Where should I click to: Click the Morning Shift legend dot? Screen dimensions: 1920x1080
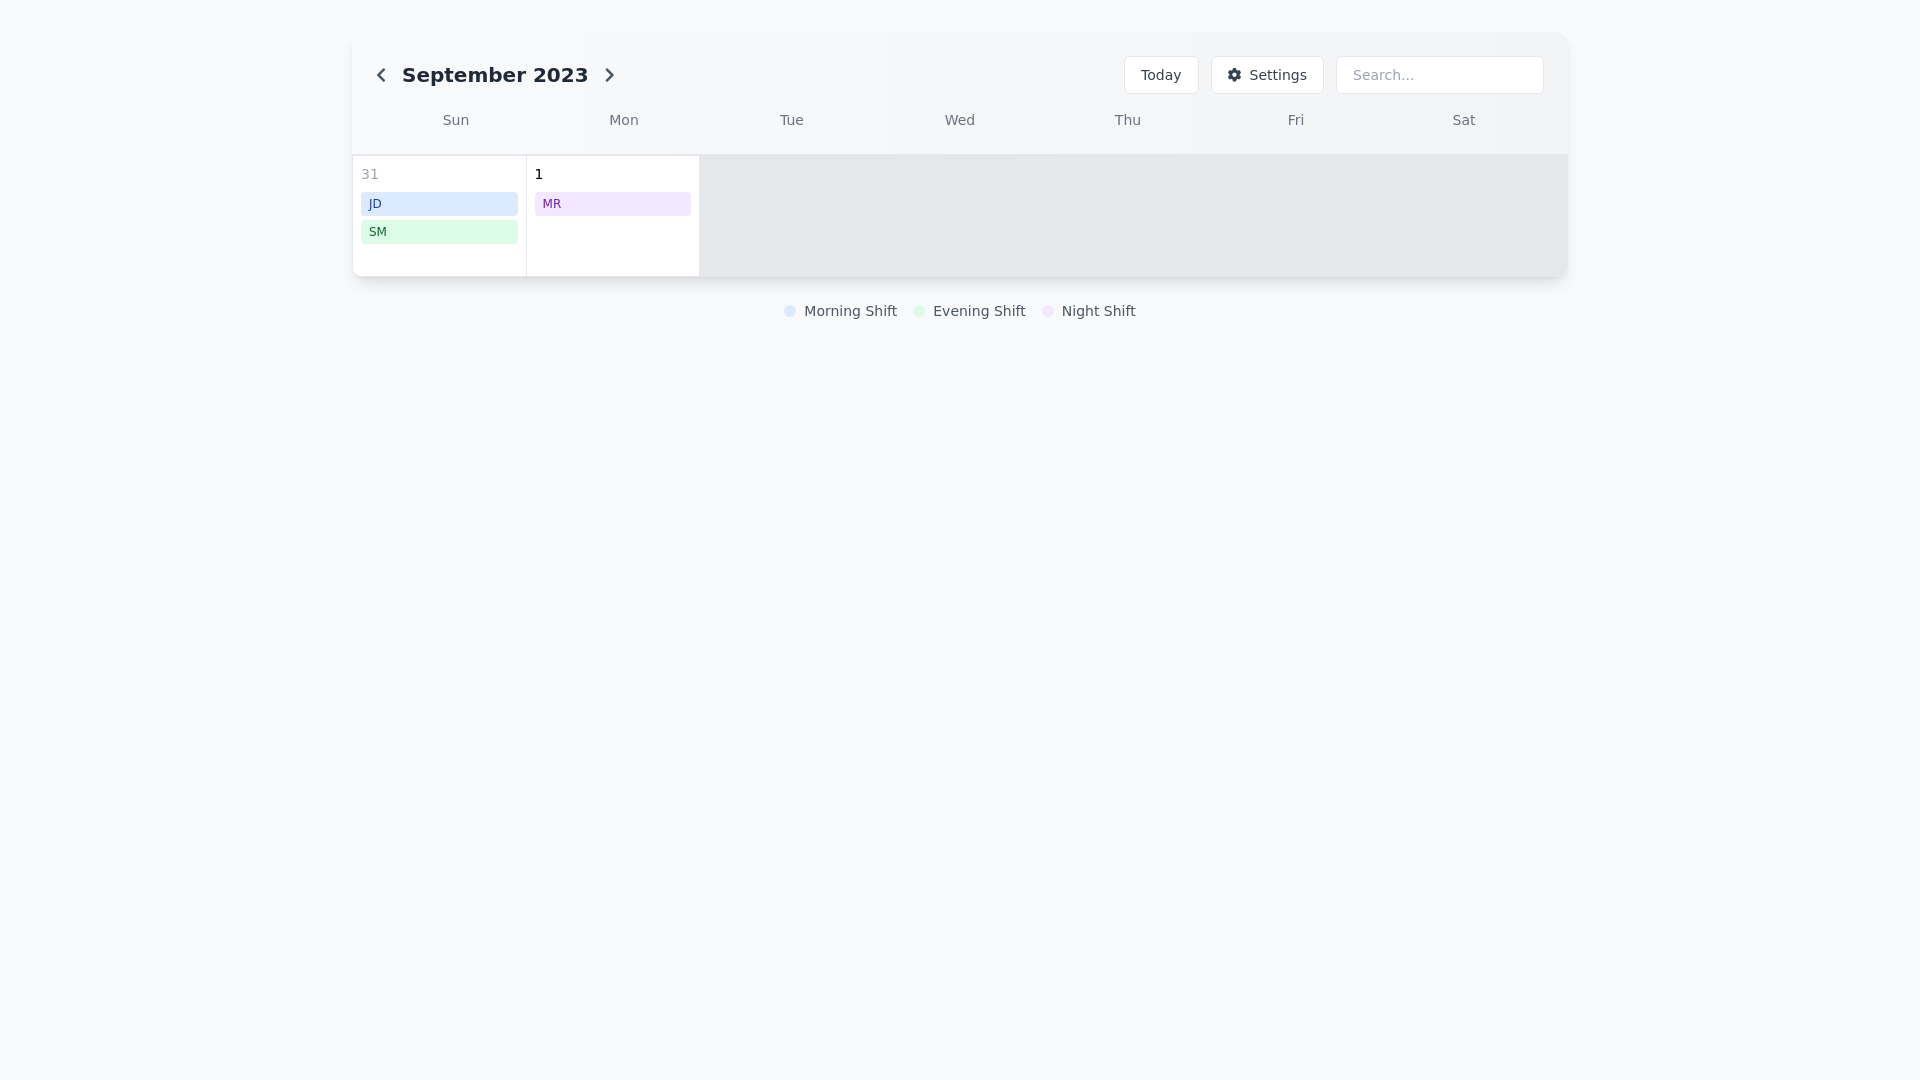point(790,311)
